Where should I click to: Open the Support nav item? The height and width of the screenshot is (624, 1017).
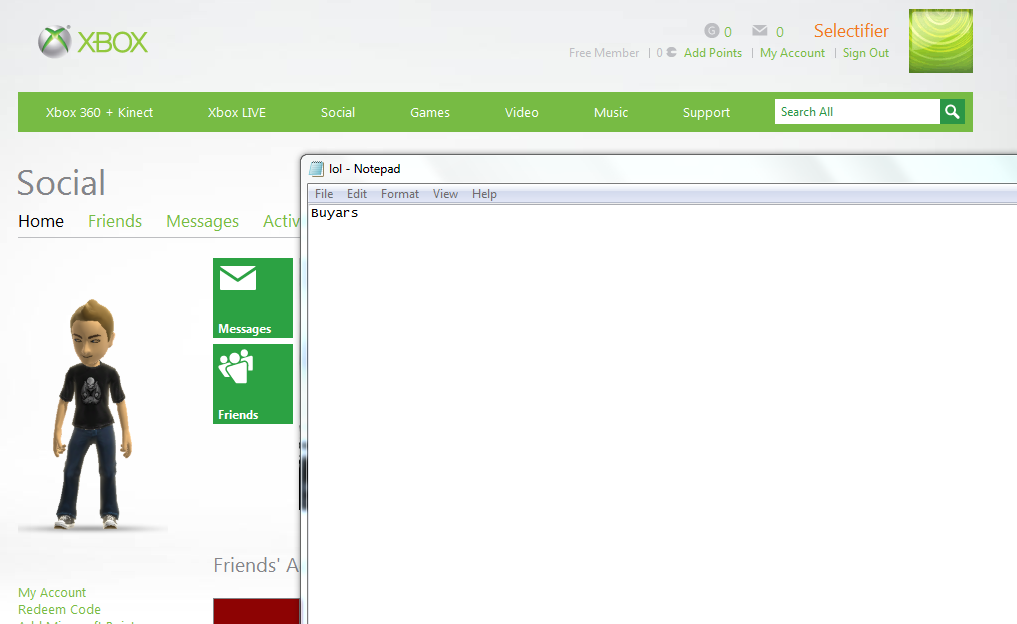pos(706,113)
